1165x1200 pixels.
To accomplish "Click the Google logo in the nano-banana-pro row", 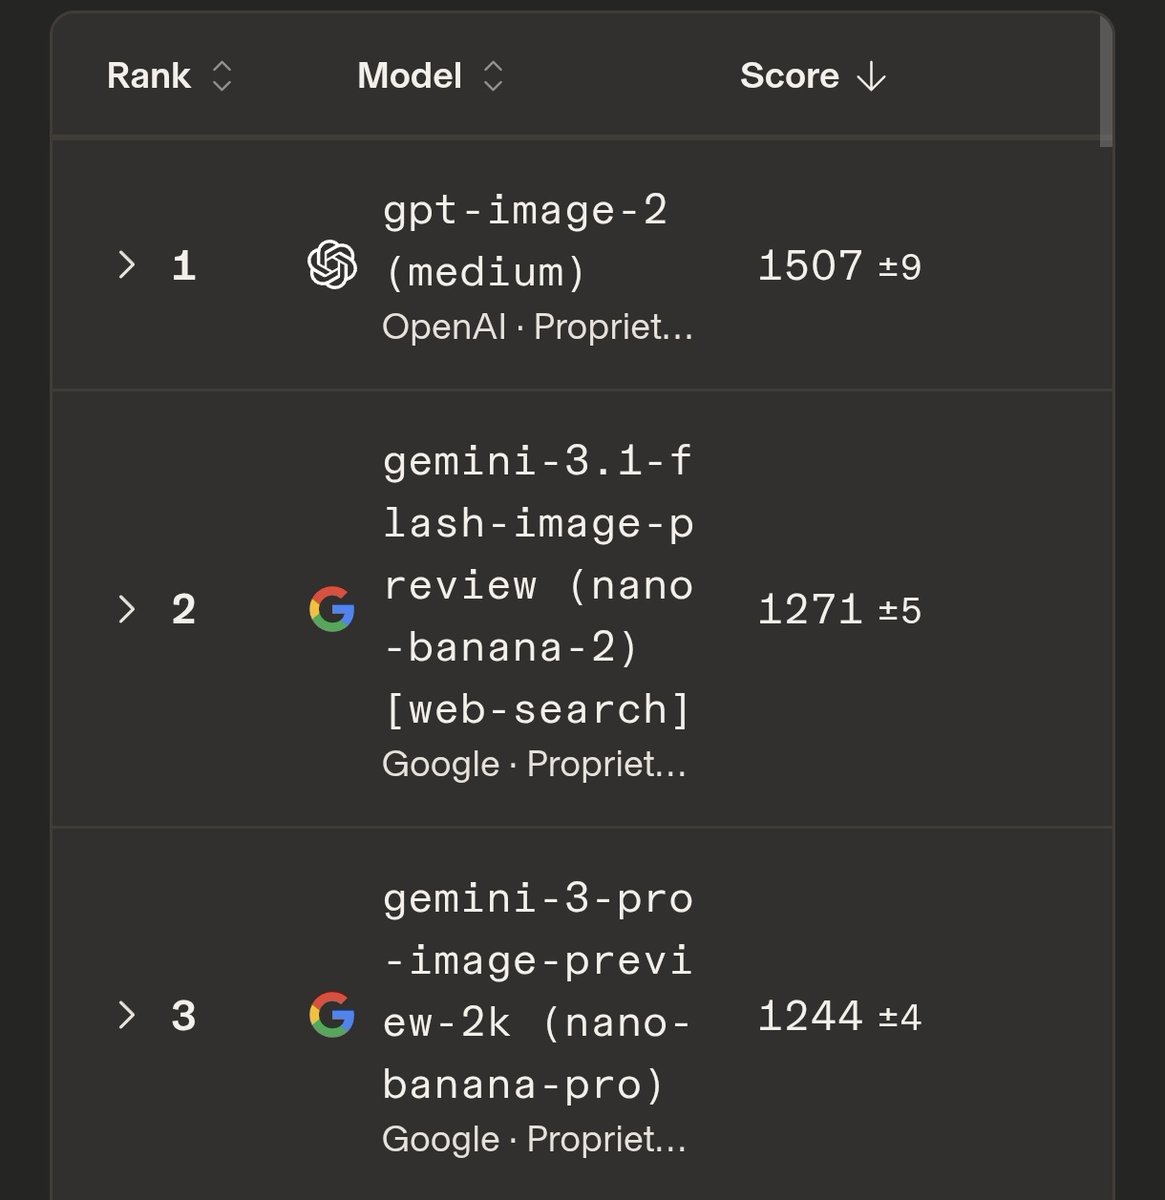I will (x=332, y=1015).
